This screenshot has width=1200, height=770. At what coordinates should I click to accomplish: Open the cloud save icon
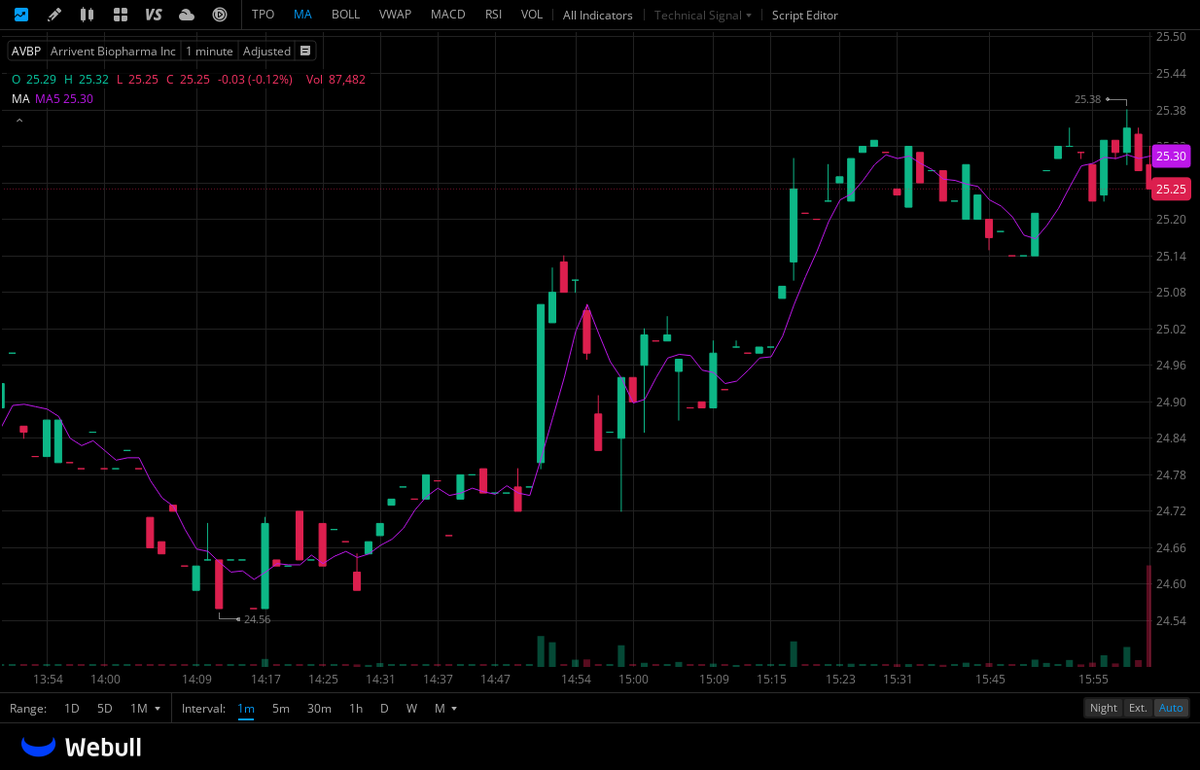(186, 15)
